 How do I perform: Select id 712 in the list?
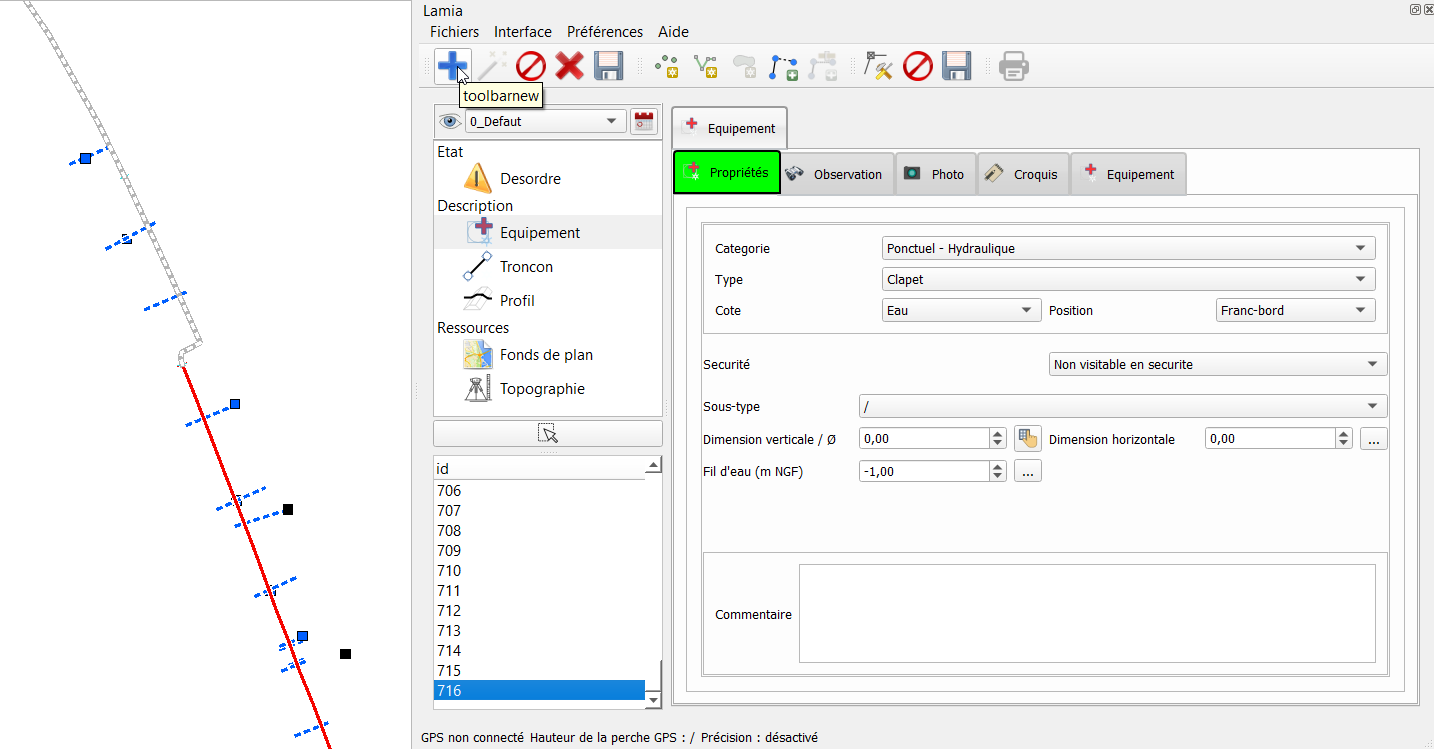click(x=540, y=611)
